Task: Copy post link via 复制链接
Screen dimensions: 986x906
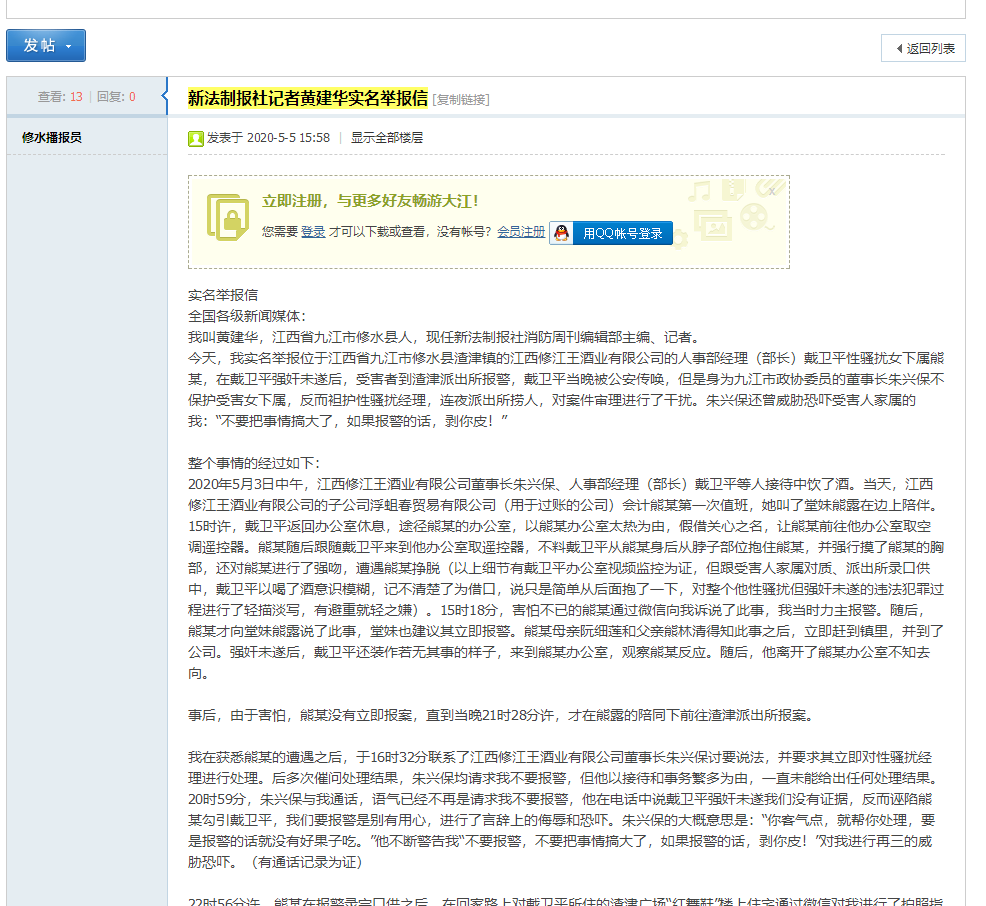Action: click(461, 99)
